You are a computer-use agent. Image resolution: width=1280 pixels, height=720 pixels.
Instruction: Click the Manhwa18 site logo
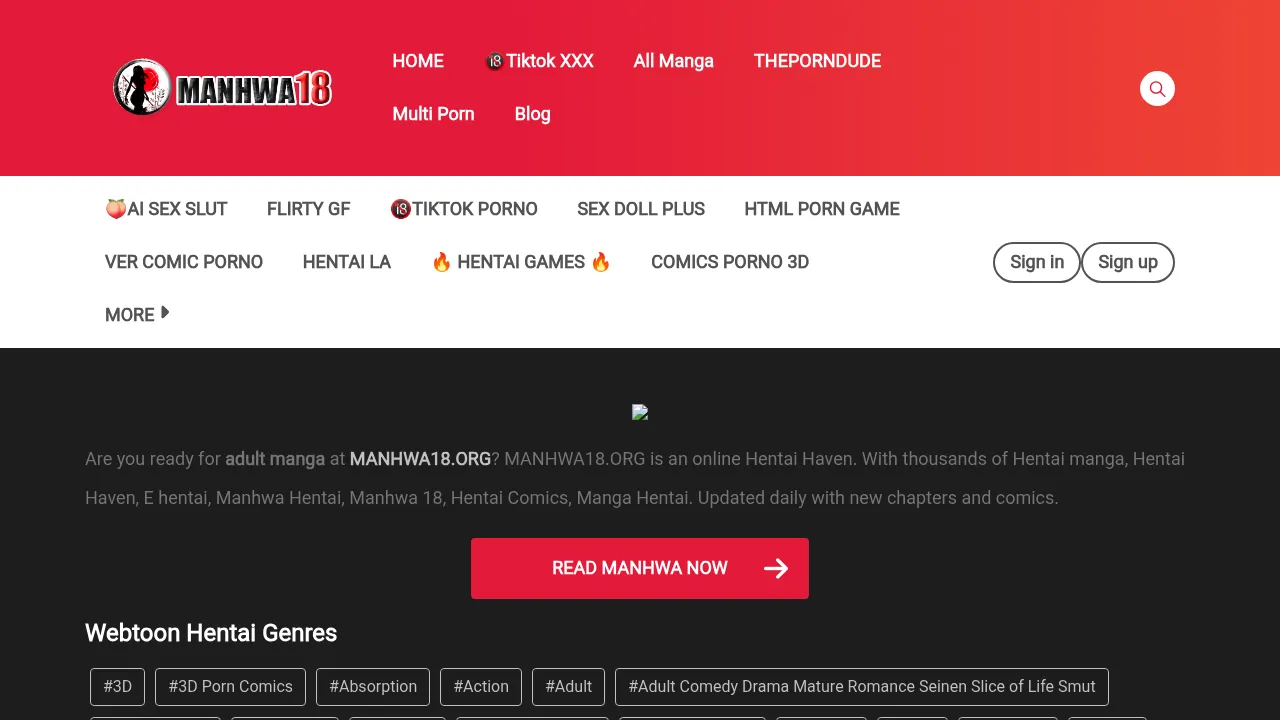(x=222, y=88)
